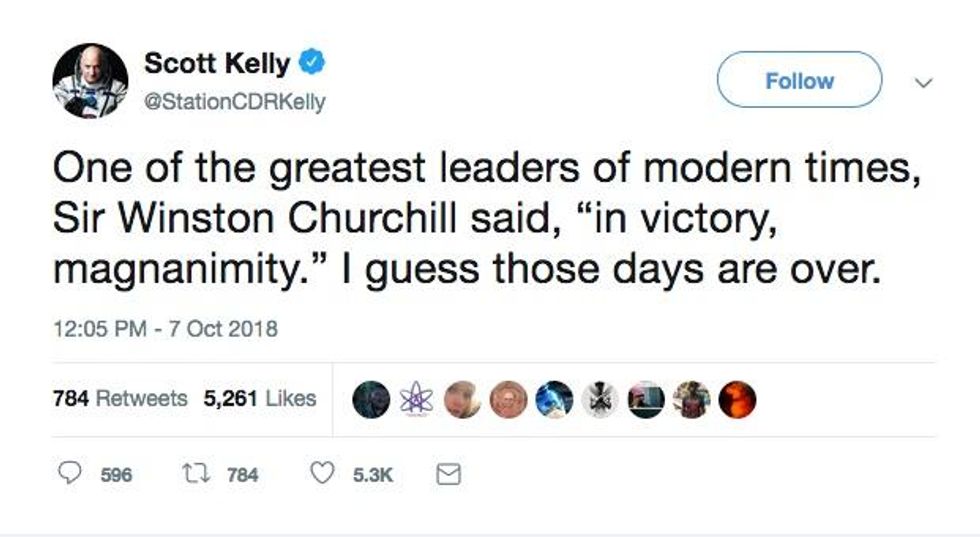The height and width of the screenshot is (537, 980).
Task: Click the Scott Kelly display name
Action: click(217, 64)
